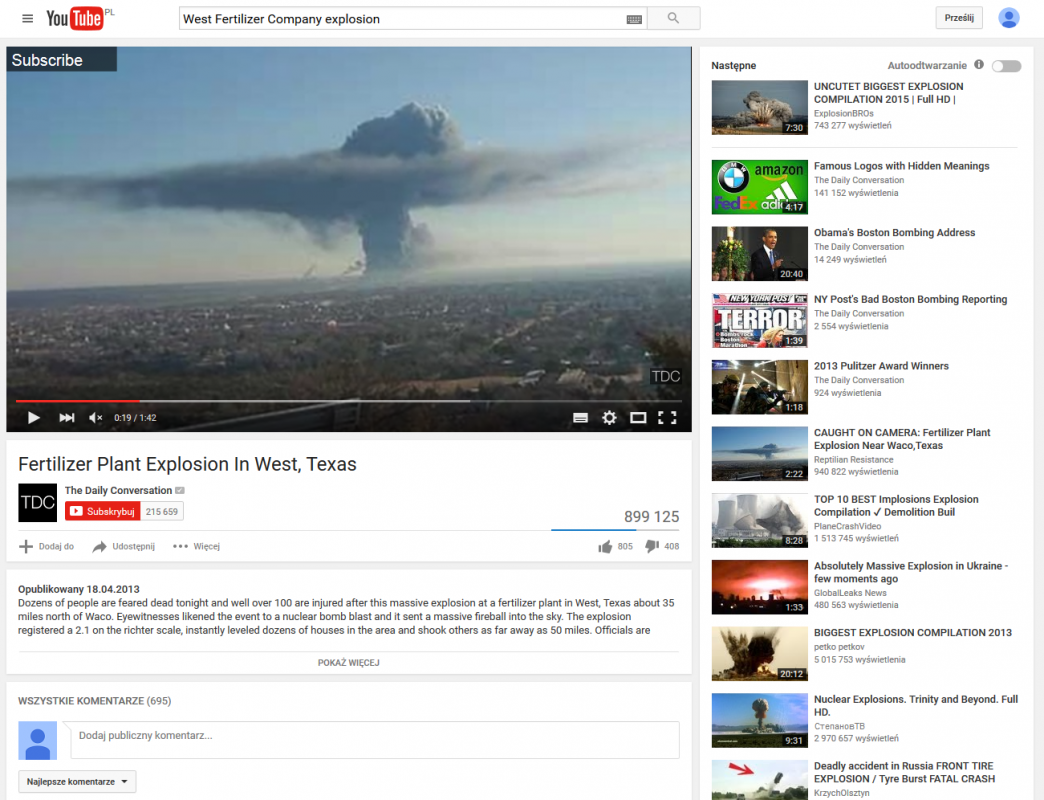Open player settings gear
The image size is (1044, 800).
pyautogui.click(x=609, y=418)
